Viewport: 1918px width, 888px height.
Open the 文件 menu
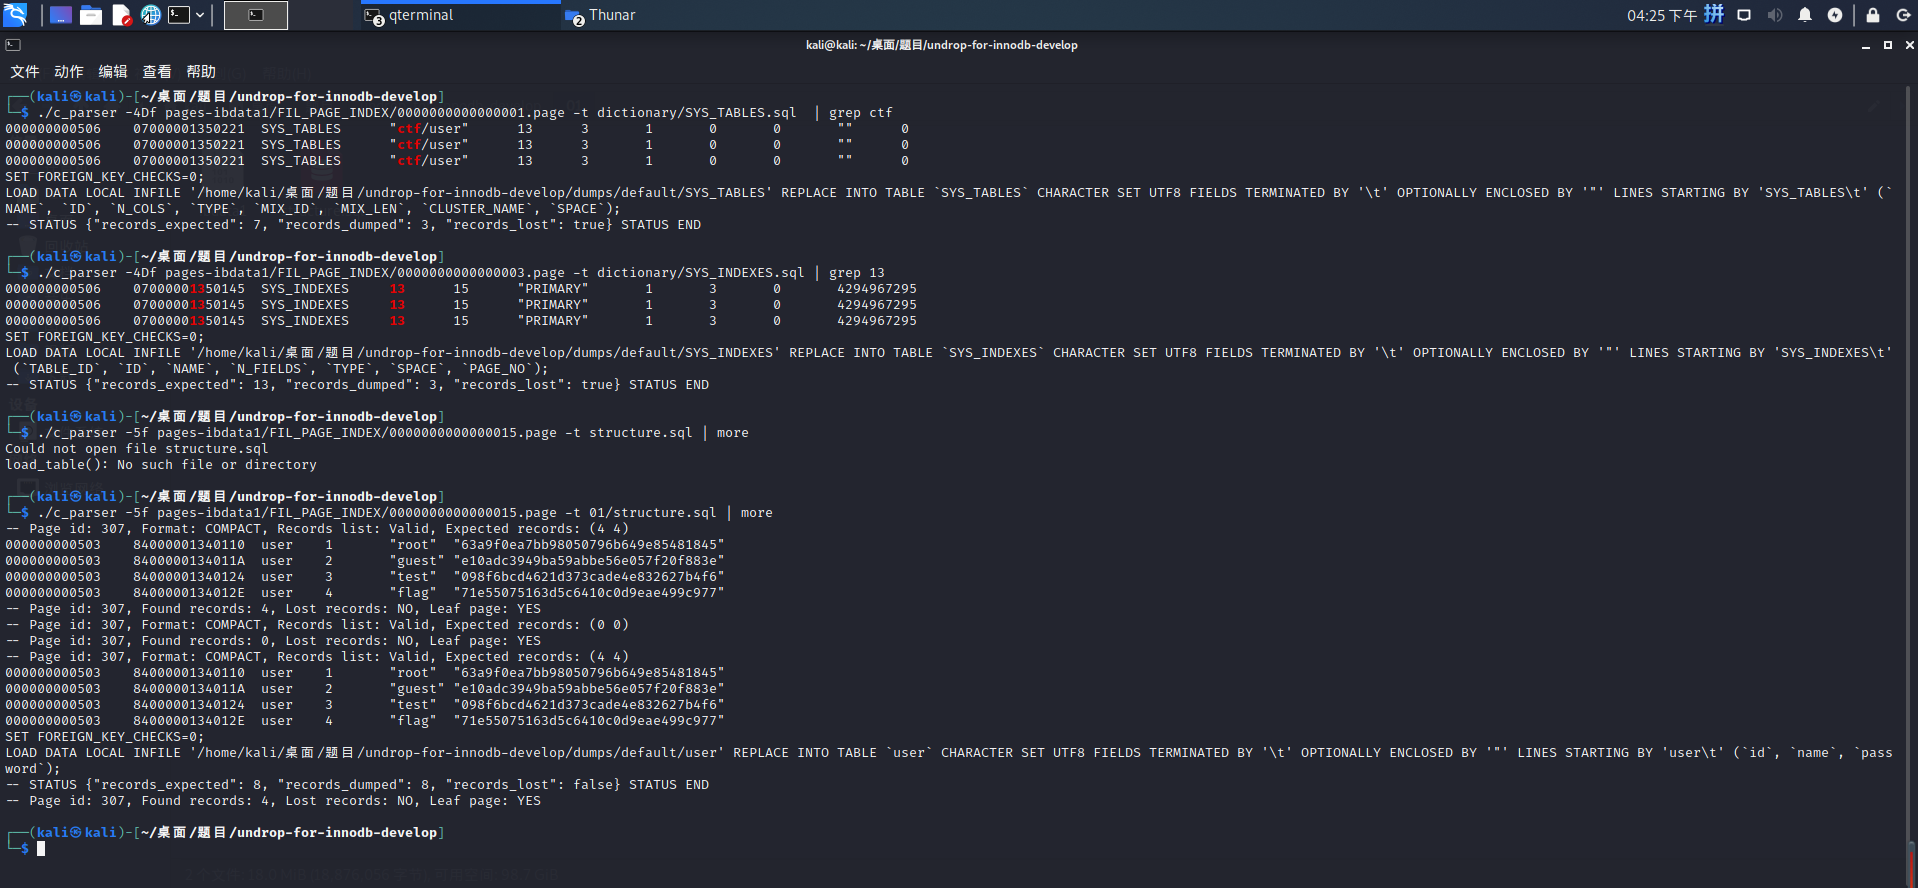[x=25, y=72]
